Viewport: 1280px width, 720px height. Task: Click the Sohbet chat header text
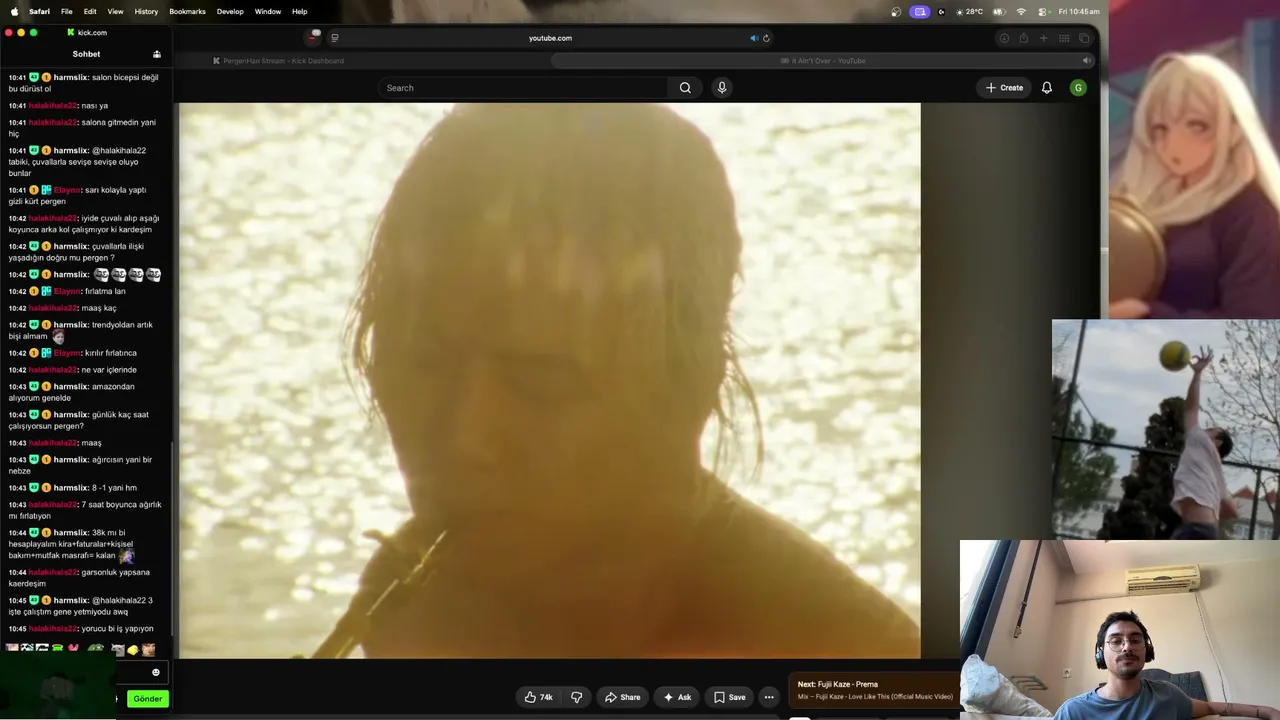(x=86, y=54)
